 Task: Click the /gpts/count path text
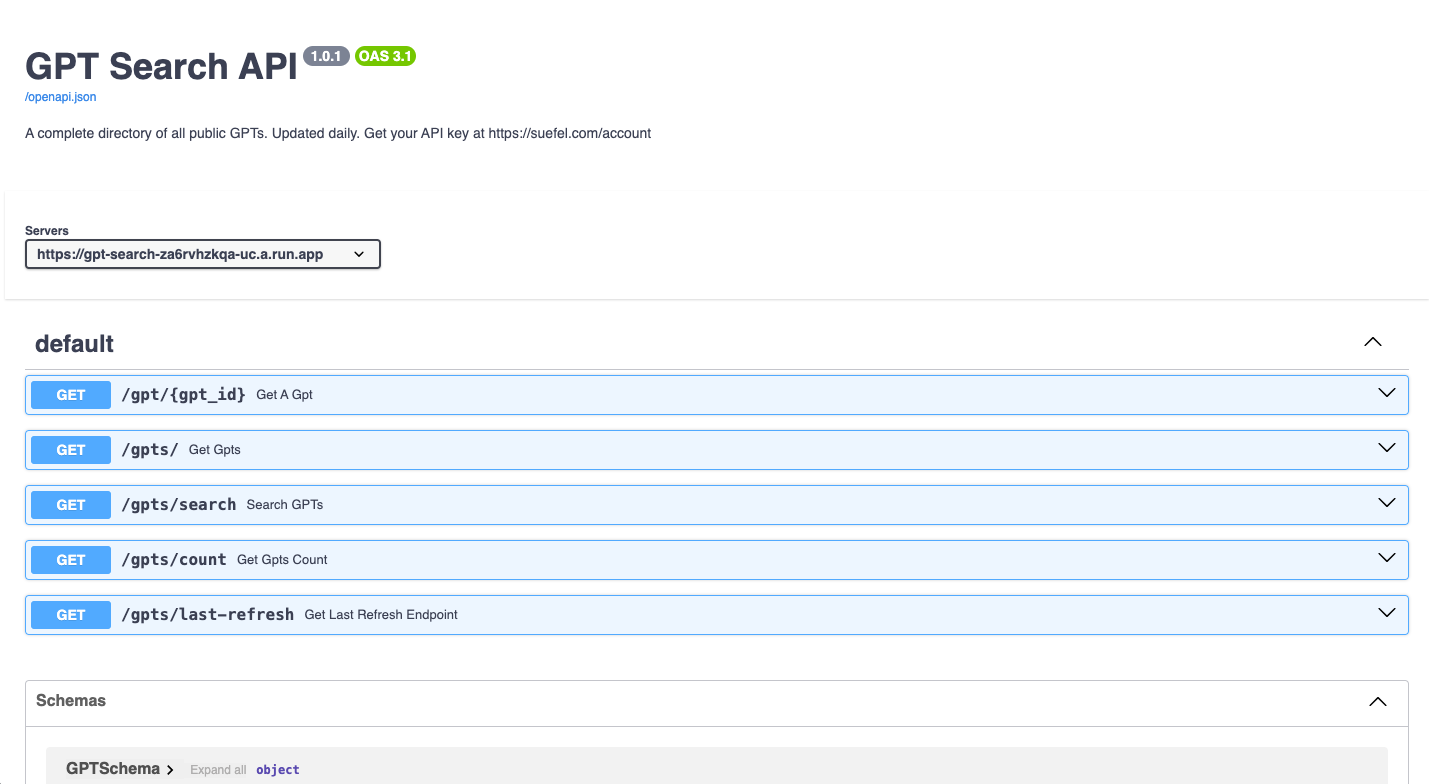tap(174, 559)
